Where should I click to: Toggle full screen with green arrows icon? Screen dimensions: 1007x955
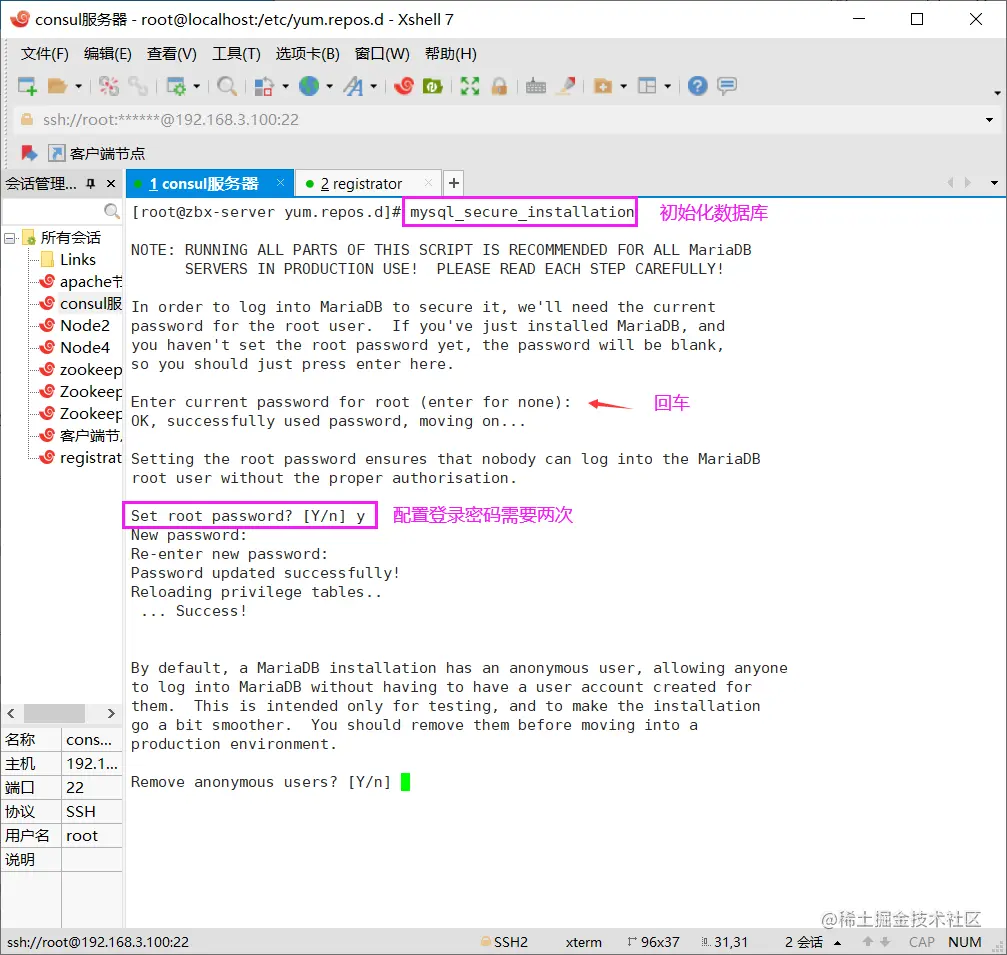click(x=469, y=85)
